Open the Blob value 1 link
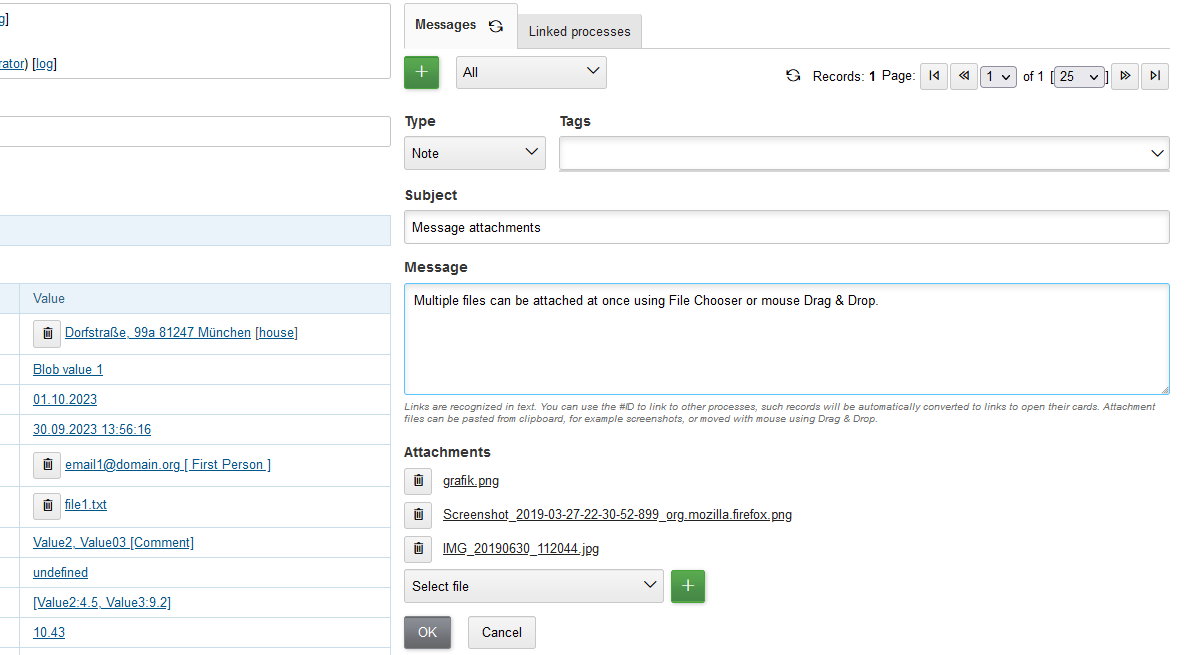 tap(68, 370)
